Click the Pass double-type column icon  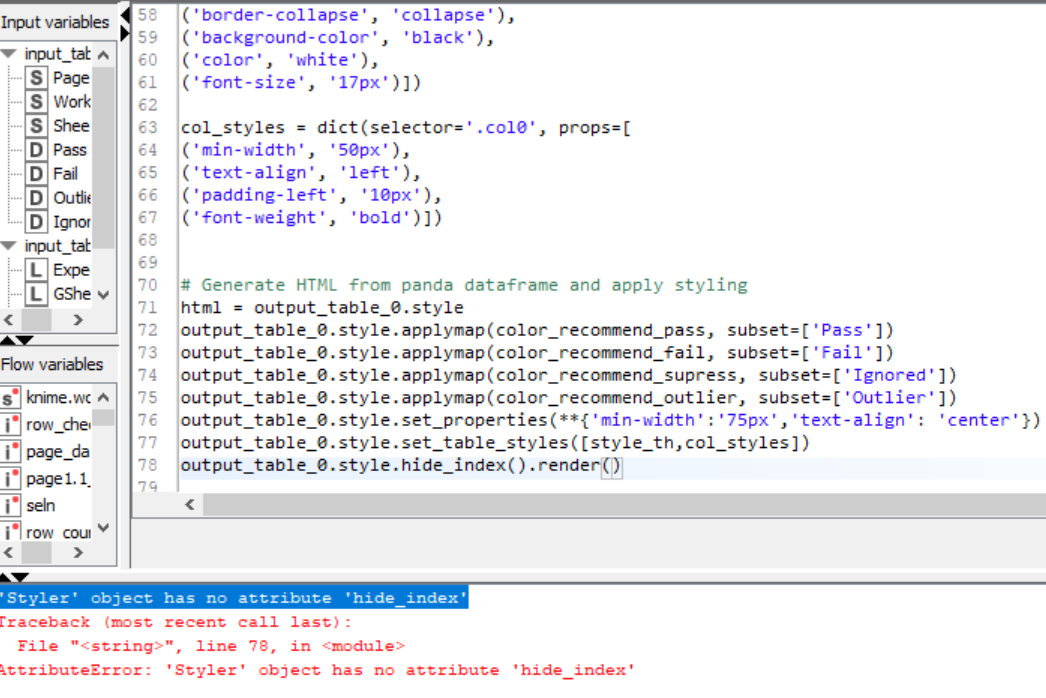36,150
